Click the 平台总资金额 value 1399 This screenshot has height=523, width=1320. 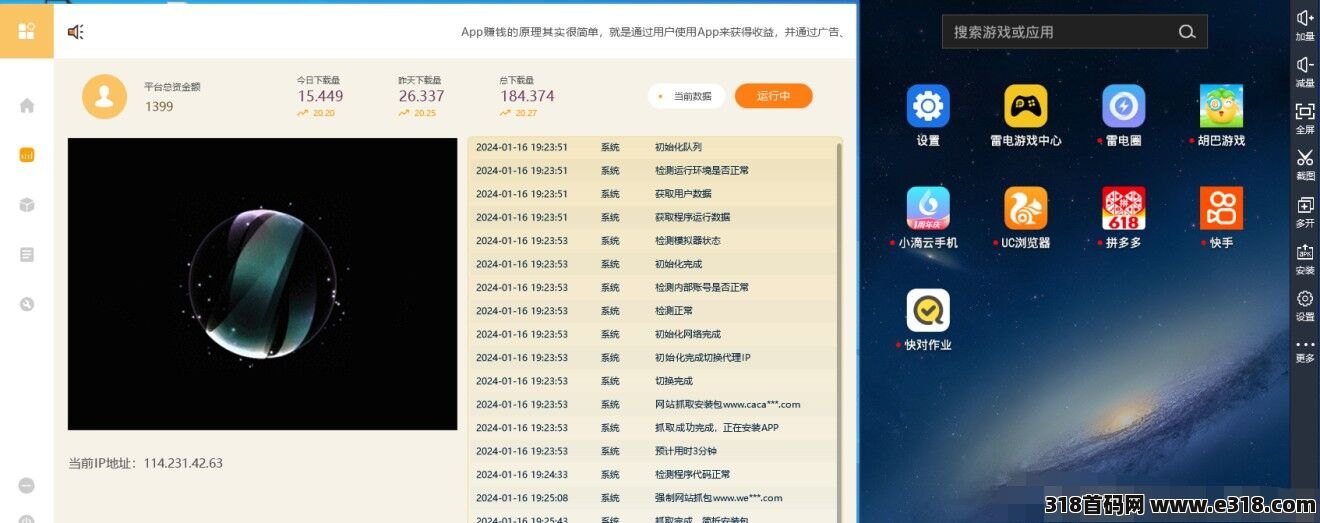tap(159, 106)
